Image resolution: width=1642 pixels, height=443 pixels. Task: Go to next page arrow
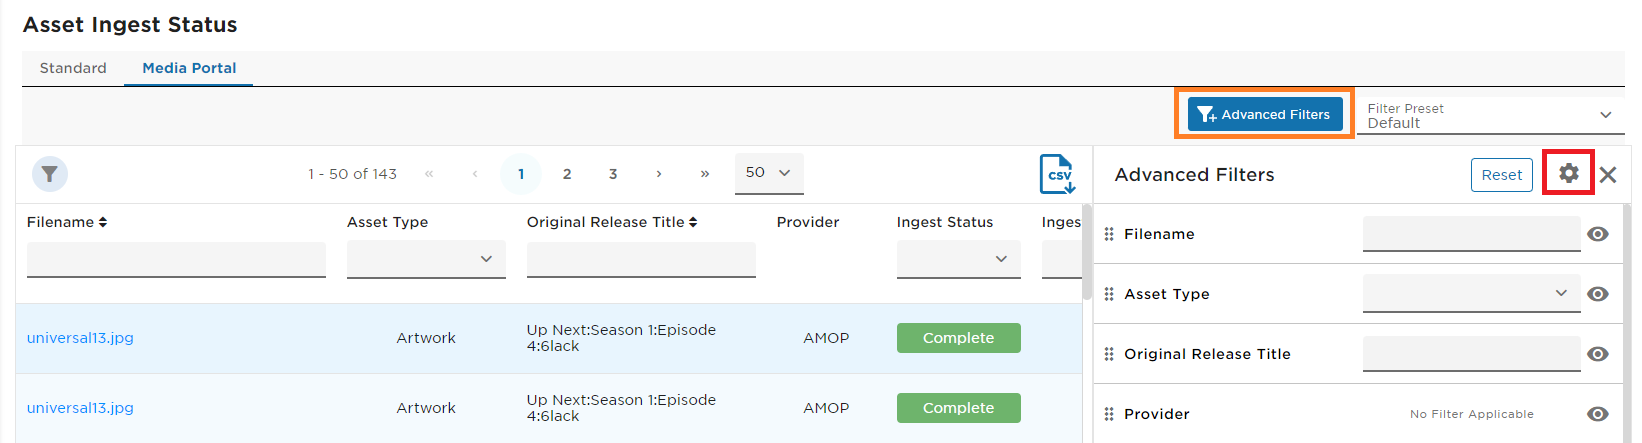click(659, 174)
